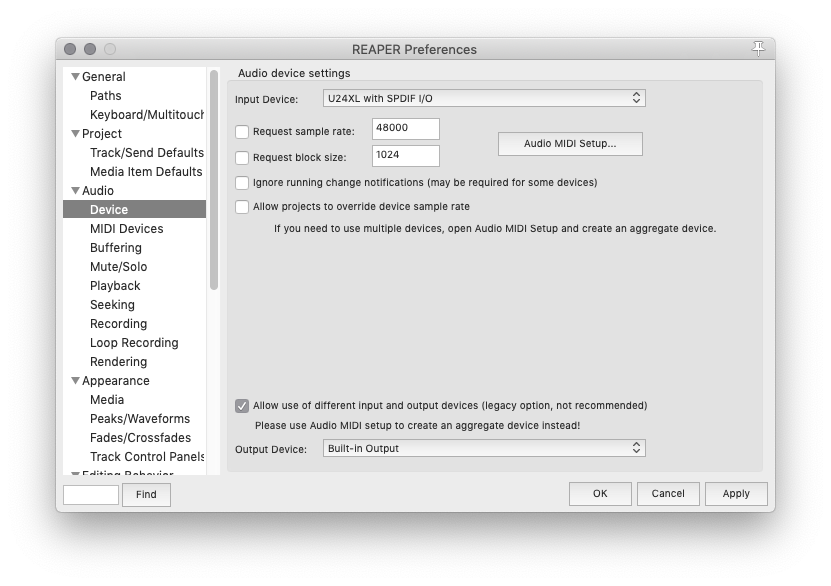This screenshot has width=831, height=586.
Task: Open Fades/Crossfades settings
Action: 140,438
